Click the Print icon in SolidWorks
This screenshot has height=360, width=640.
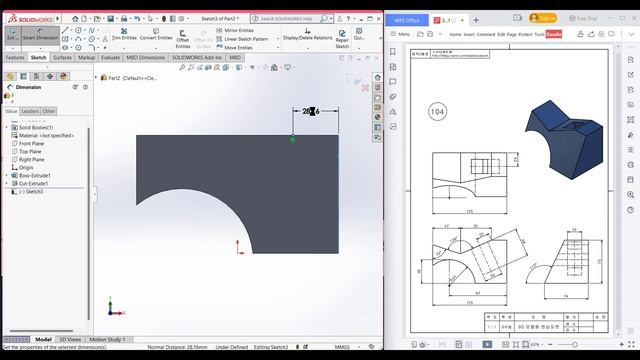(x=124, y=19)
